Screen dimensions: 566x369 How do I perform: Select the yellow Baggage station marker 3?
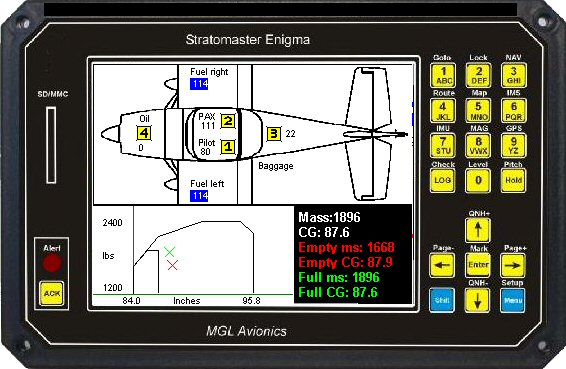274,134
